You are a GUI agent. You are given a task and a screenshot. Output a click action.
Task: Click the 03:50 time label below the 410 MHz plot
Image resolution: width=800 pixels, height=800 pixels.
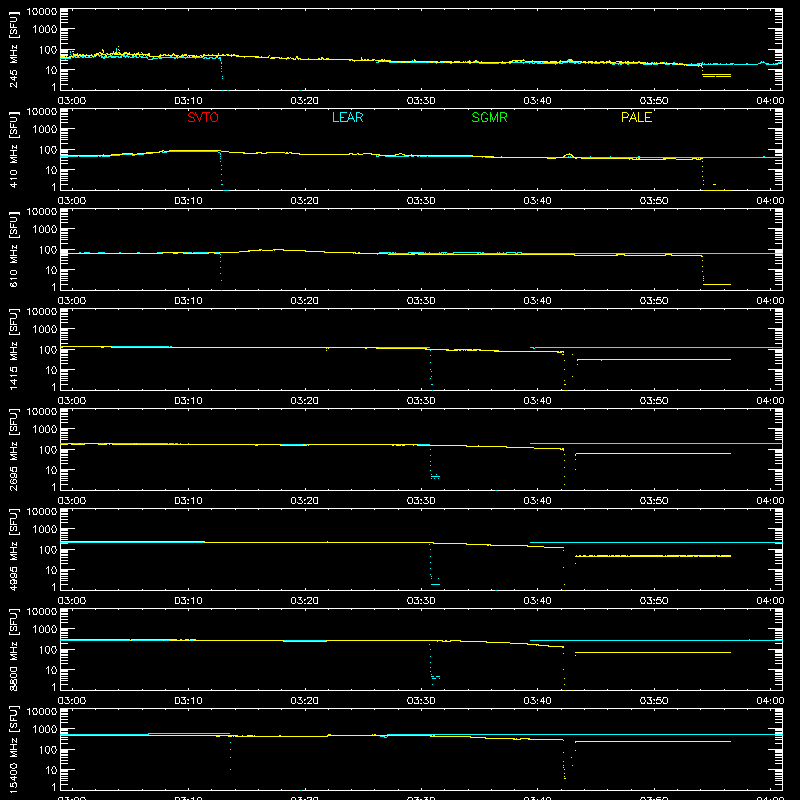pos(654,201)
